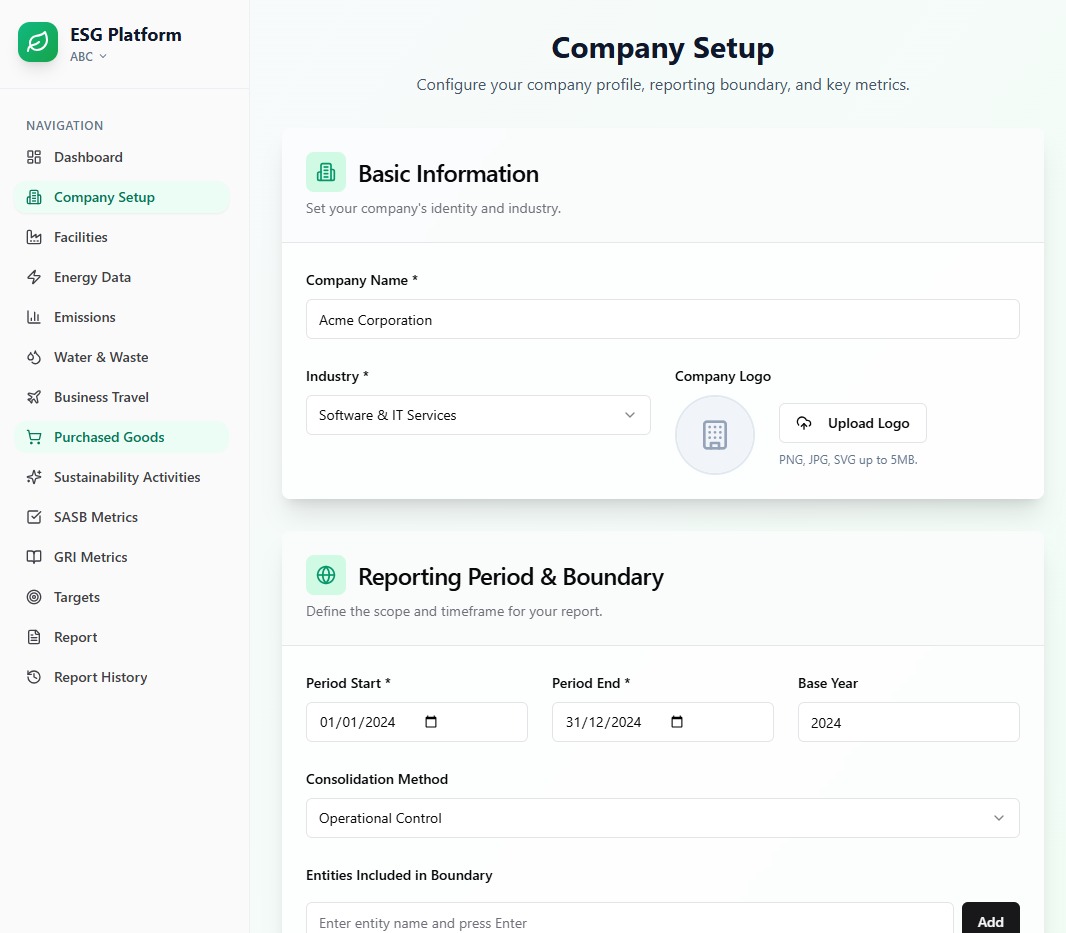Focus the Company Name text field

[662, 320]
